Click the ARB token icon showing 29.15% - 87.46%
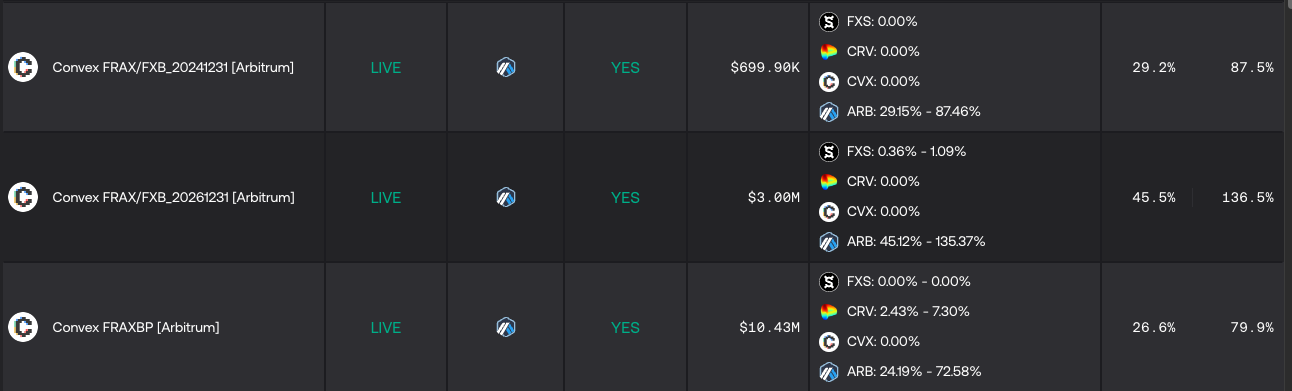This screenshot has width=1292, height=391. (x=828, y=112)
